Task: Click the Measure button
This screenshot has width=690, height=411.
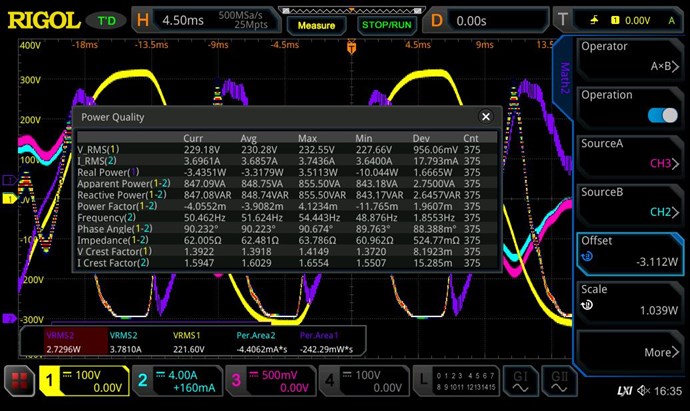Action: 316,24
